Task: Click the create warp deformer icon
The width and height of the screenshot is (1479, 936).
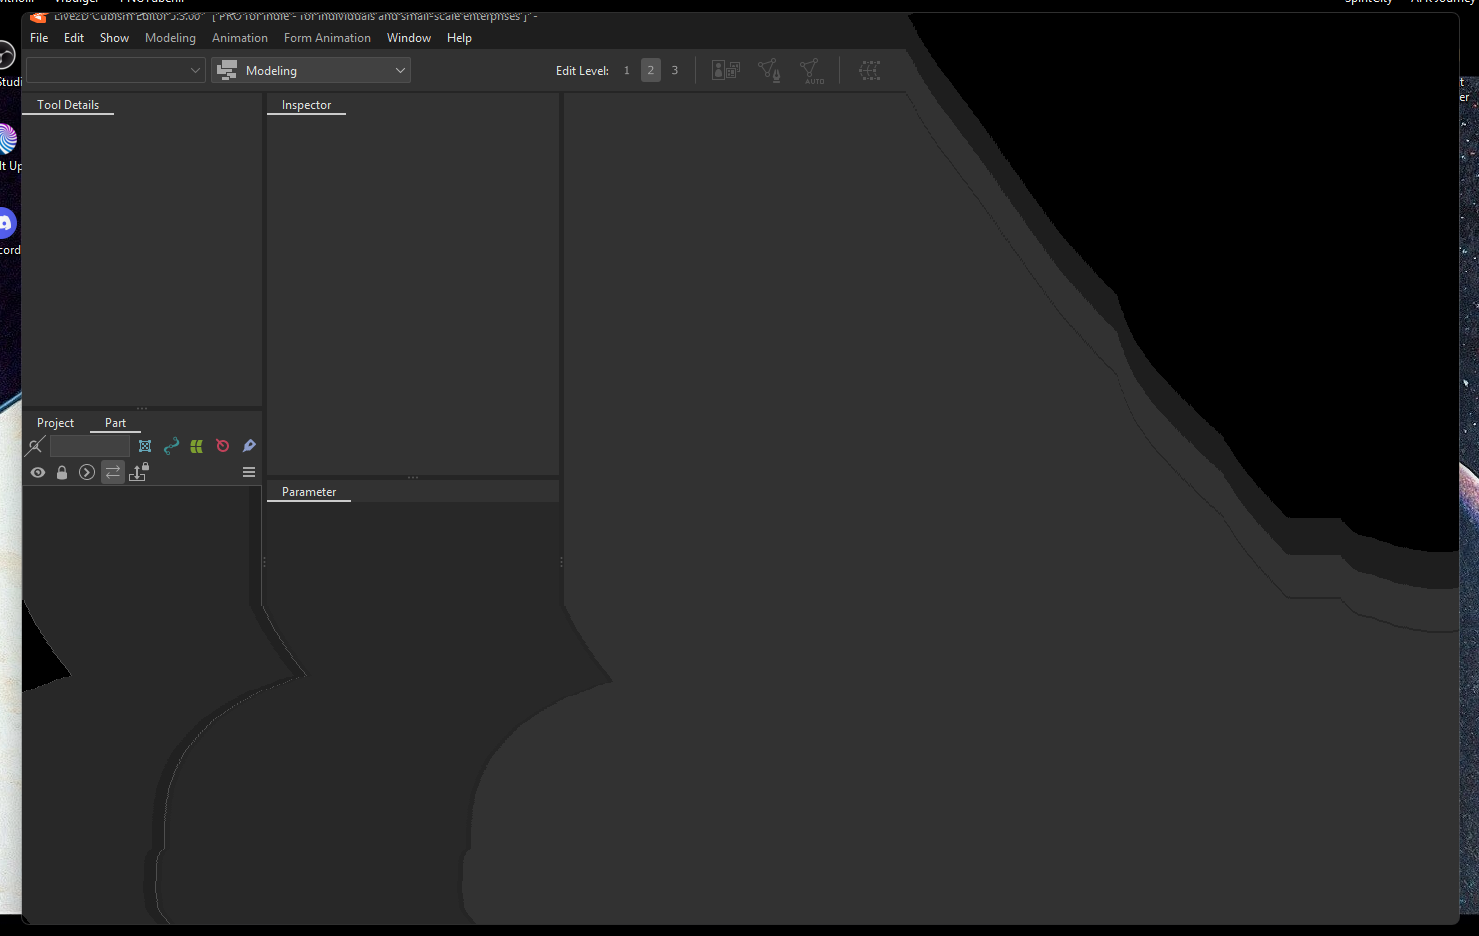Action: 870,70
